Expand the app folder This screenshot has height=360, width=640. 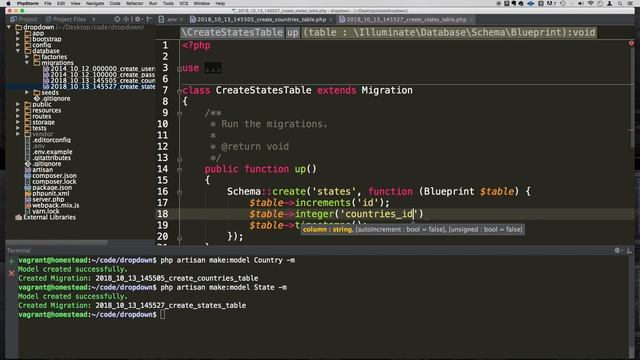coord(18,33)
